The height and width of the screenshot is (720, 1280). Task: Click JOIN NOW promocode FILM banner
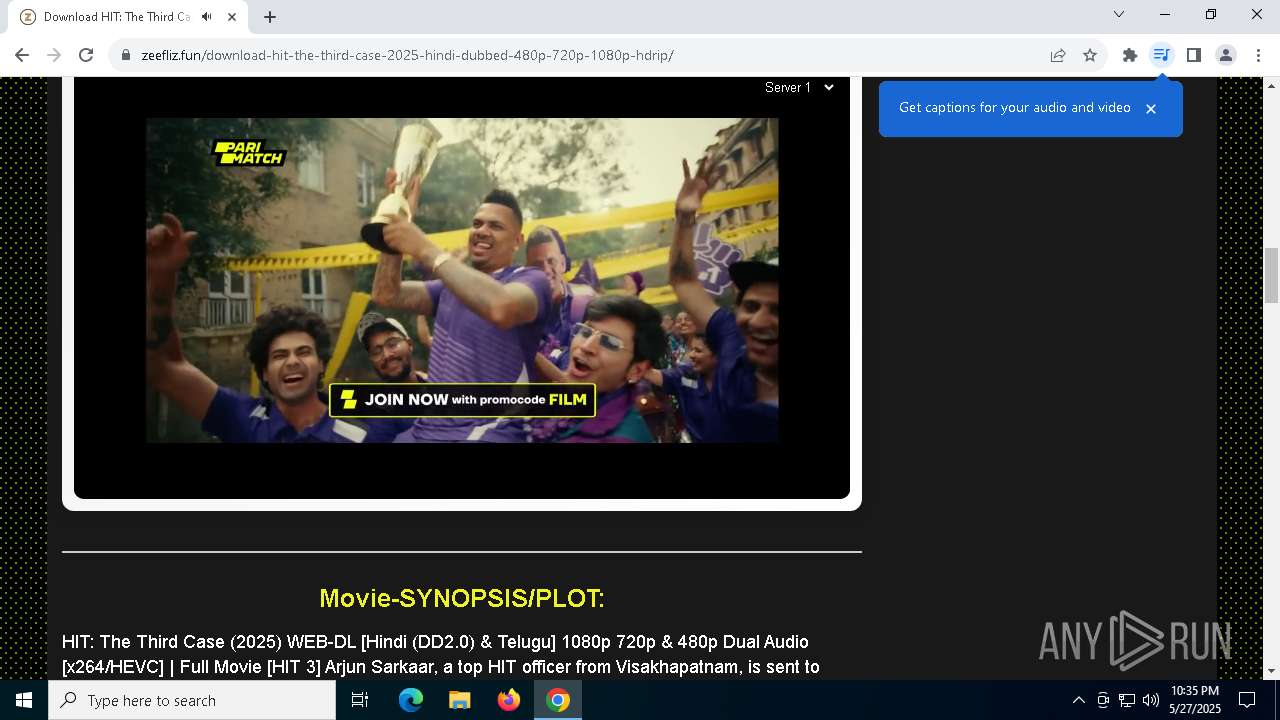point(462,400)
